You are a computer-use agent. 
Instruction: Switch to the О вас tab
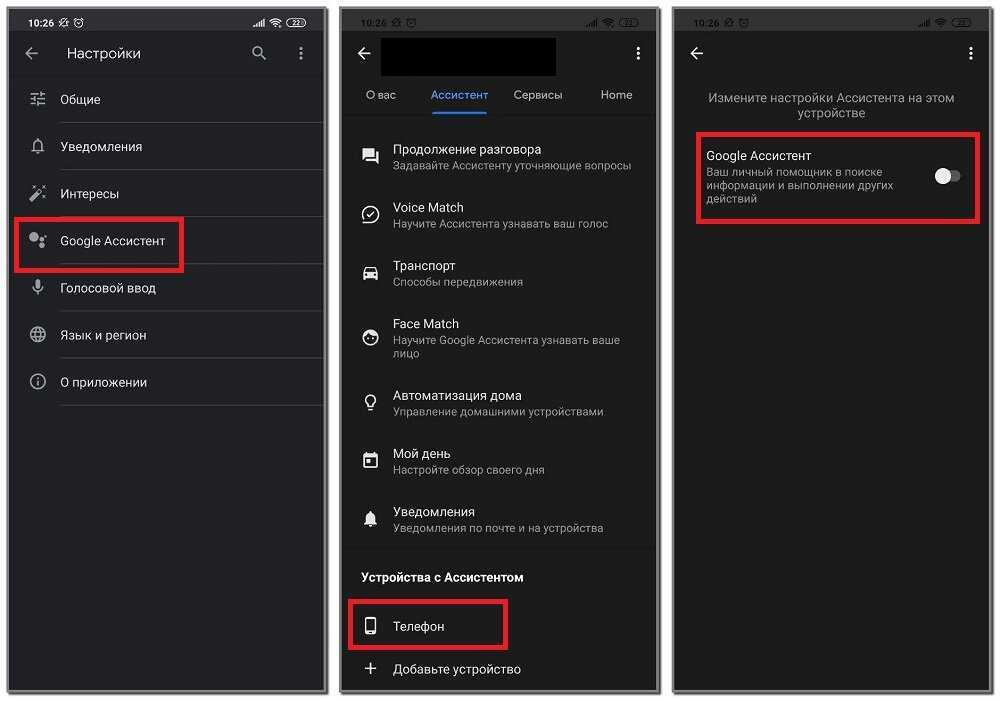pos(381,95)
